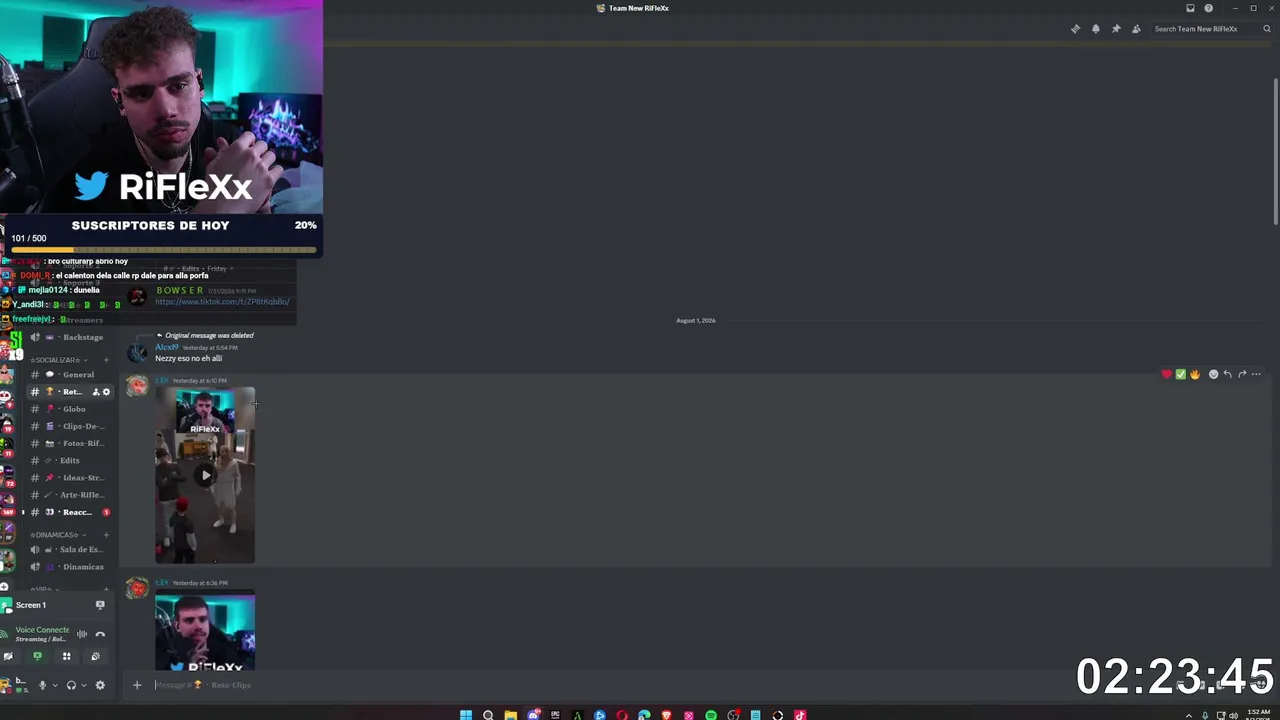Open the Ideas-Str channel
Viewport: 1280px width, 720px height.
(72, 478)
